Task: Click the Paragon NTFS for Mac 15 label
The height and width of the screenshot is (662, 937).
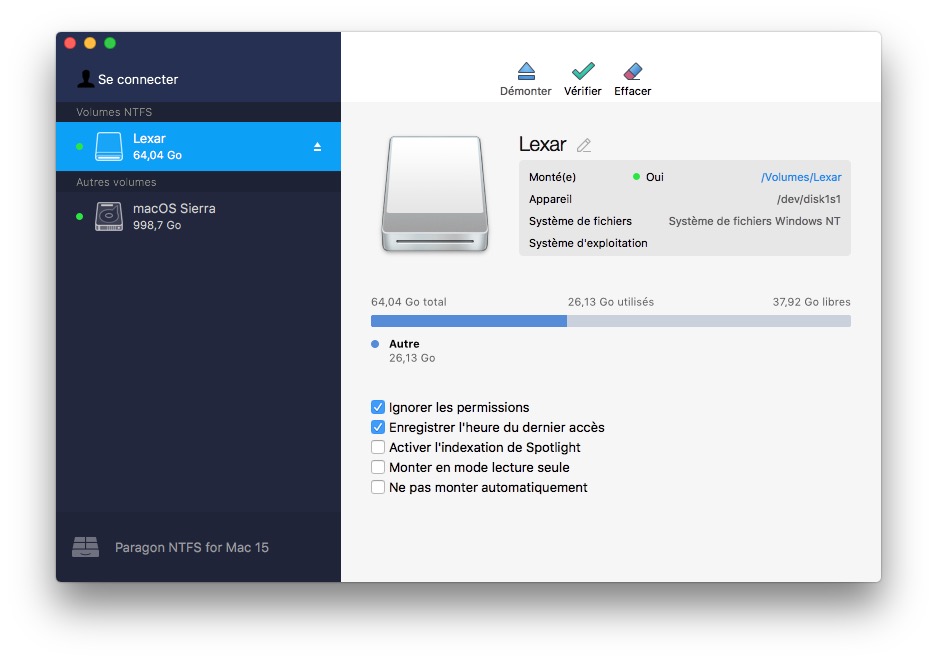Action: pos(192,547)
